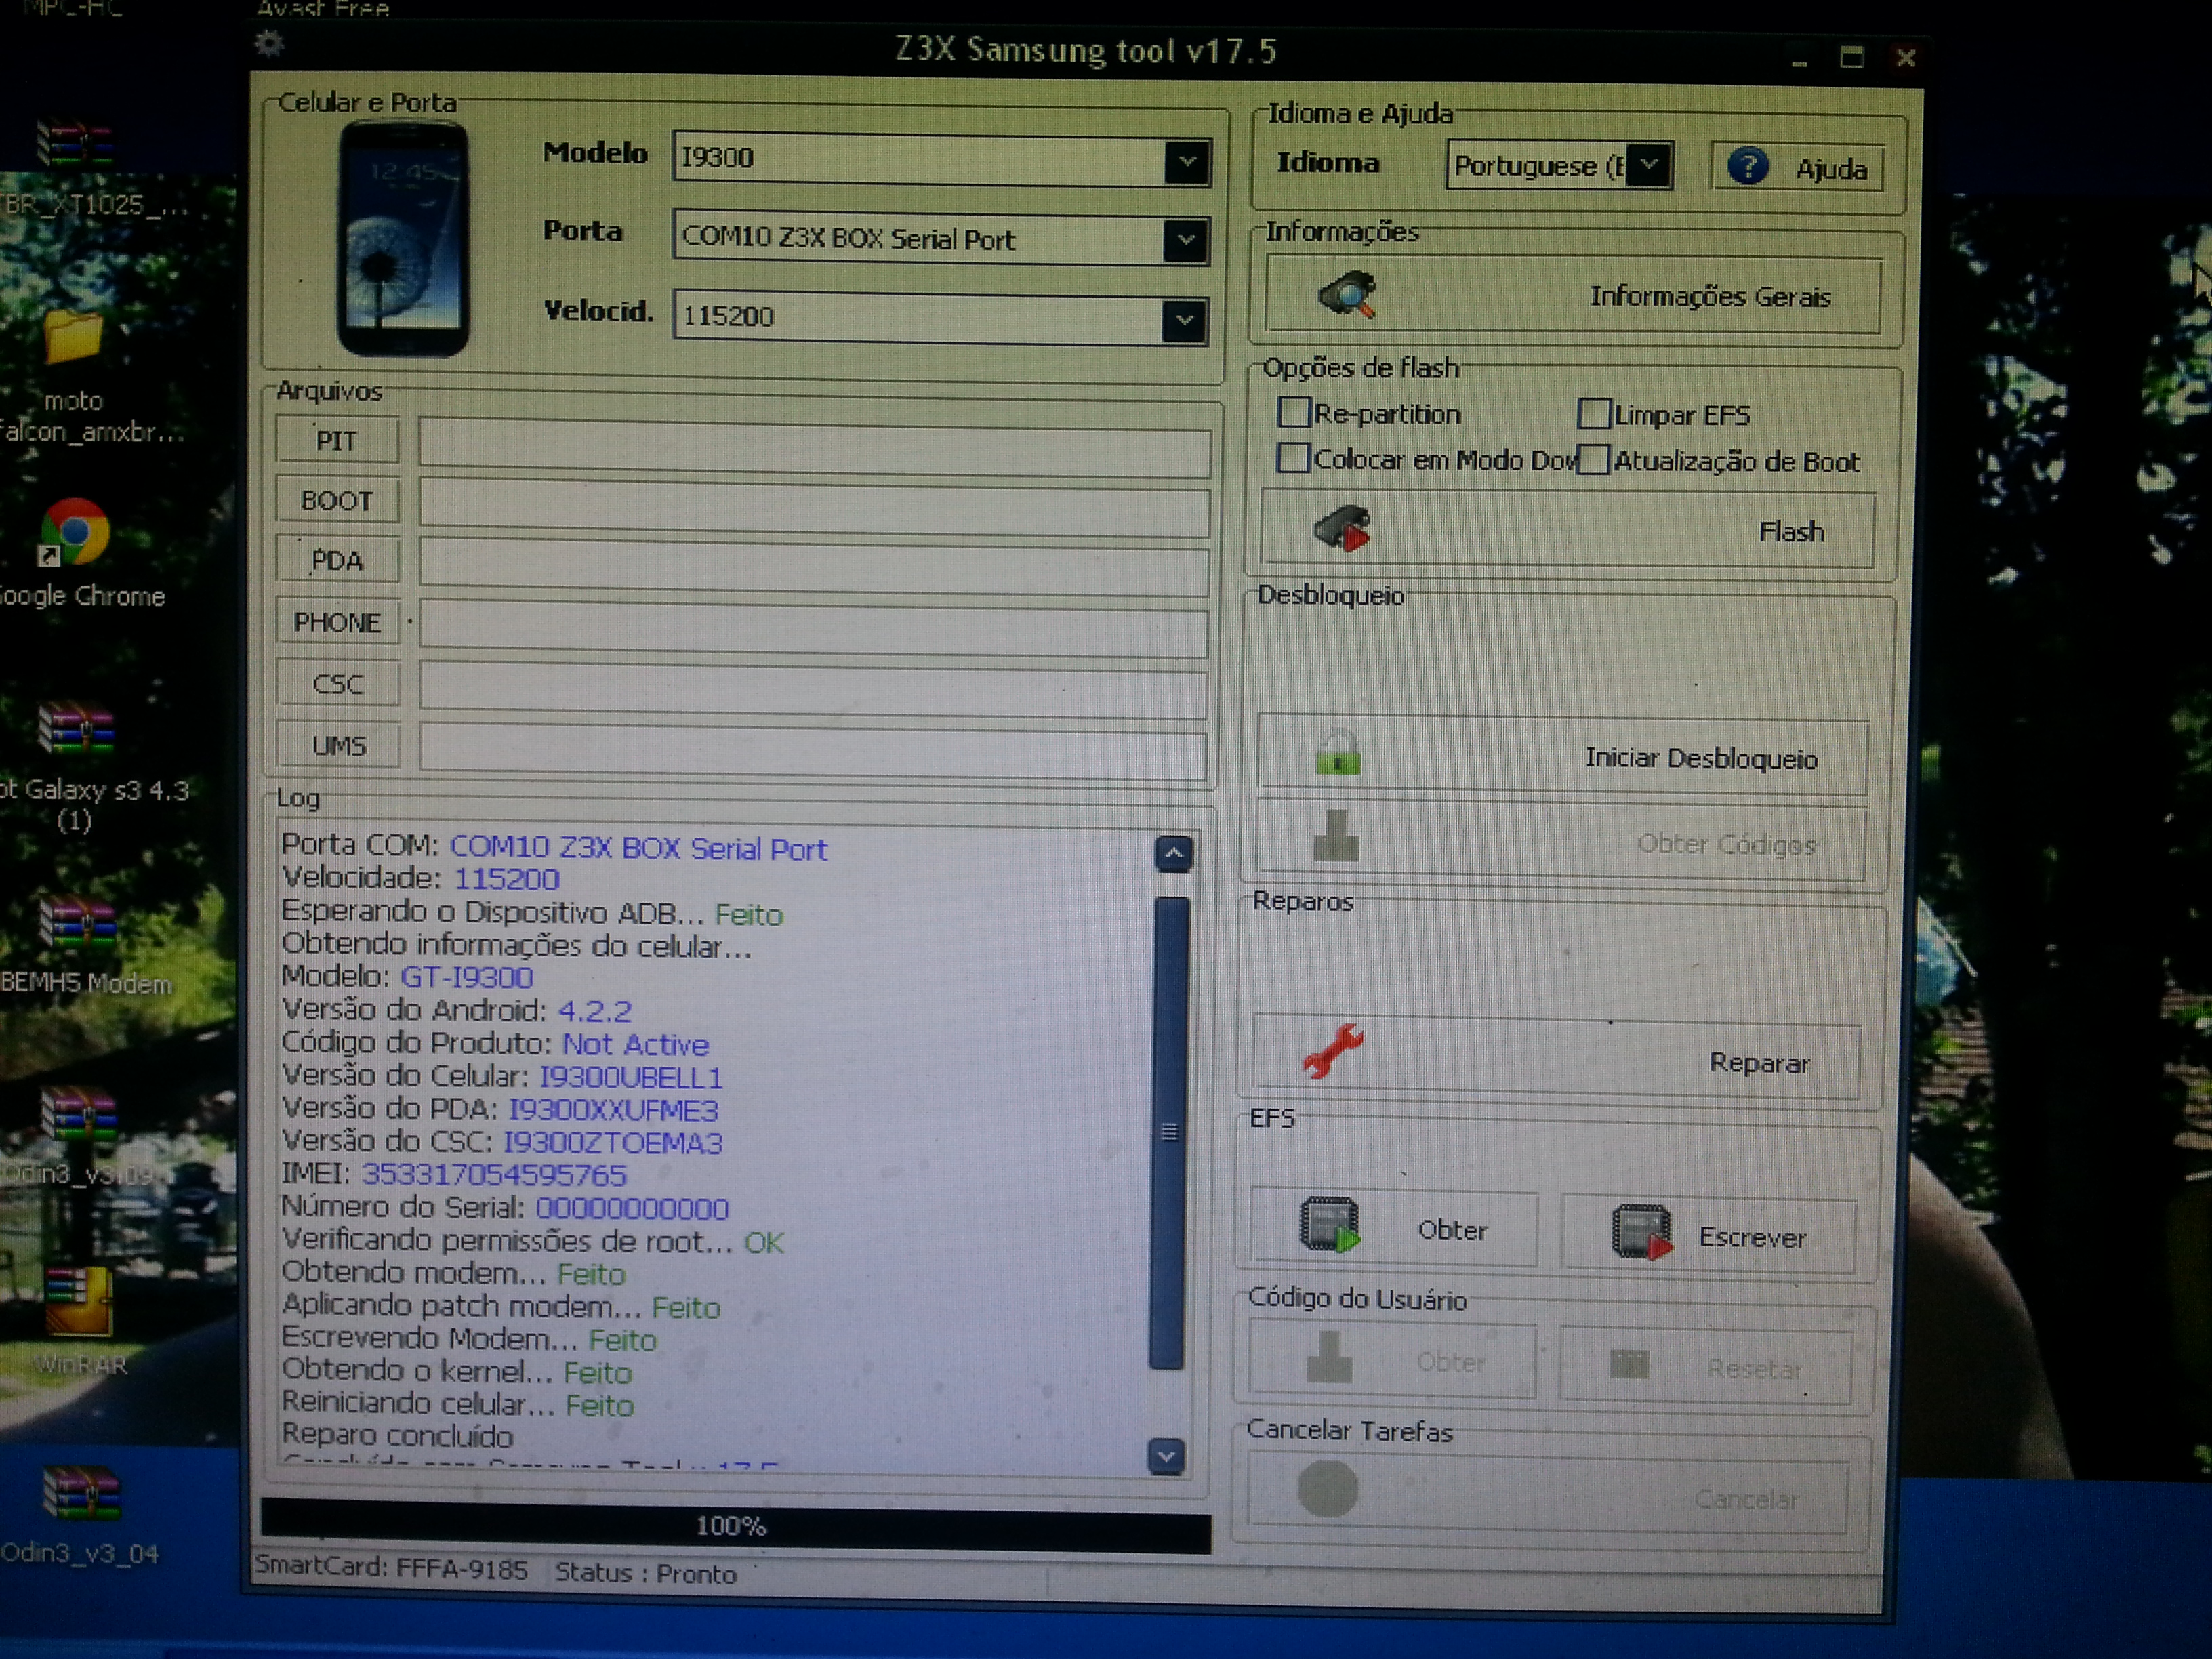The width and height of the screenshot is (2212, 1659).
Task: Click the Flash chip icon
Action: pyautogui.click(x=1342, y=528)
